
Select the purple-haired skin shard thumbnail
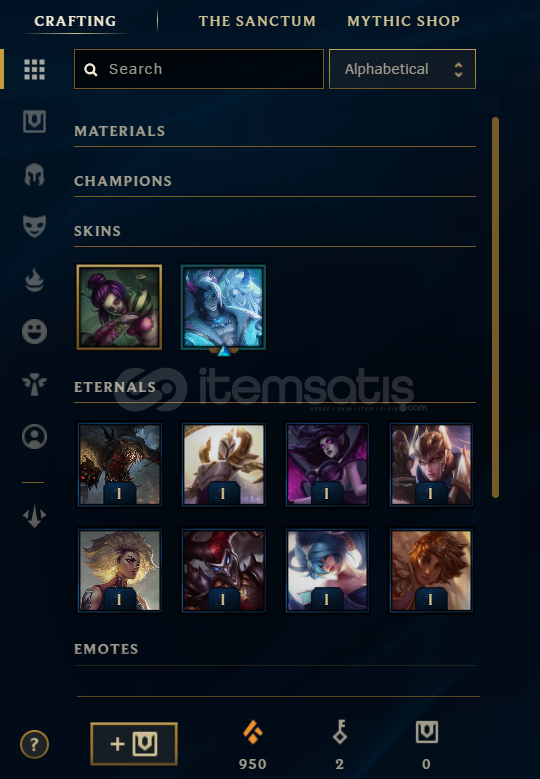pyautogui.click(x=119, y=307)
